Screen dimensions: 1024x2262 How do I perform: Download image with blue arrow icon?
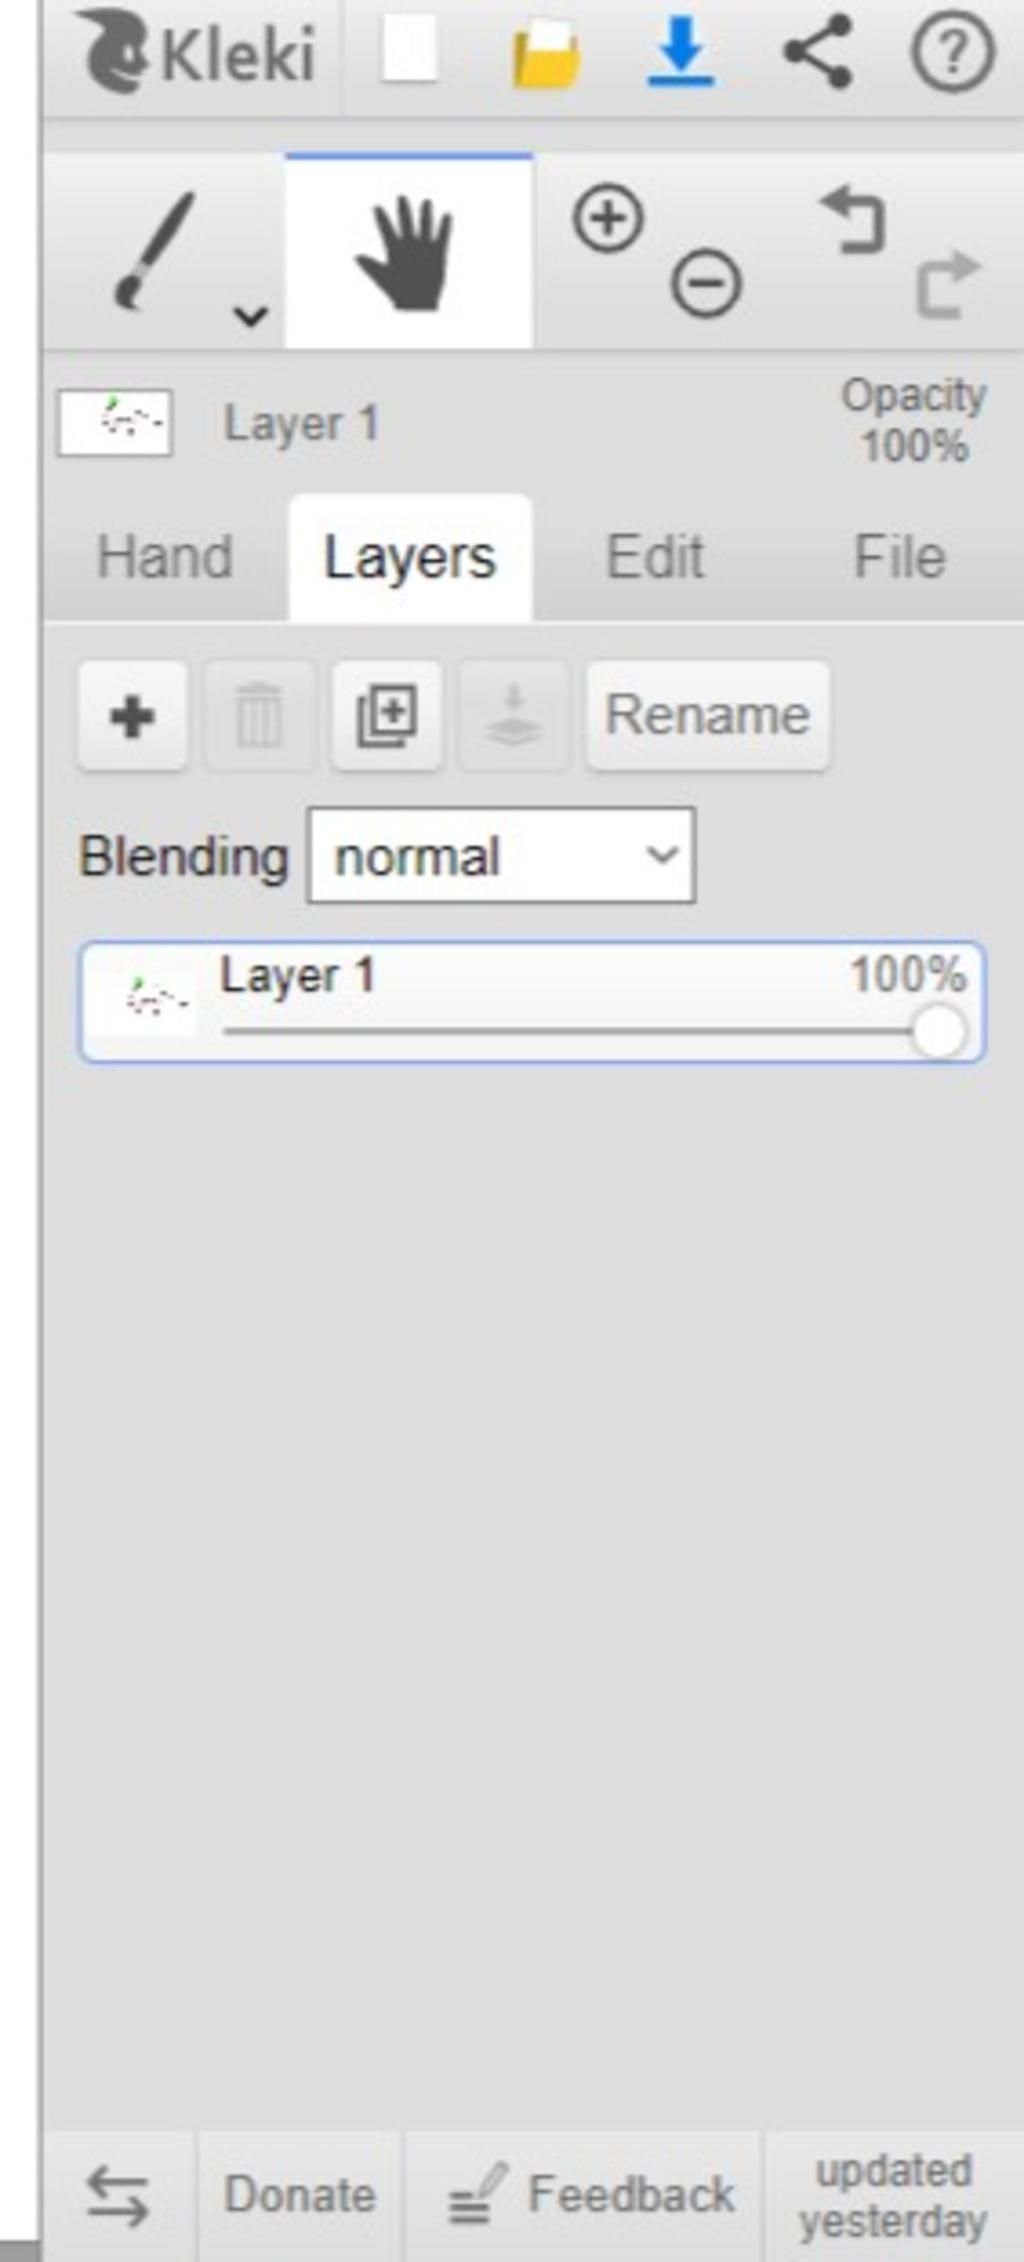tap(680, 52)
